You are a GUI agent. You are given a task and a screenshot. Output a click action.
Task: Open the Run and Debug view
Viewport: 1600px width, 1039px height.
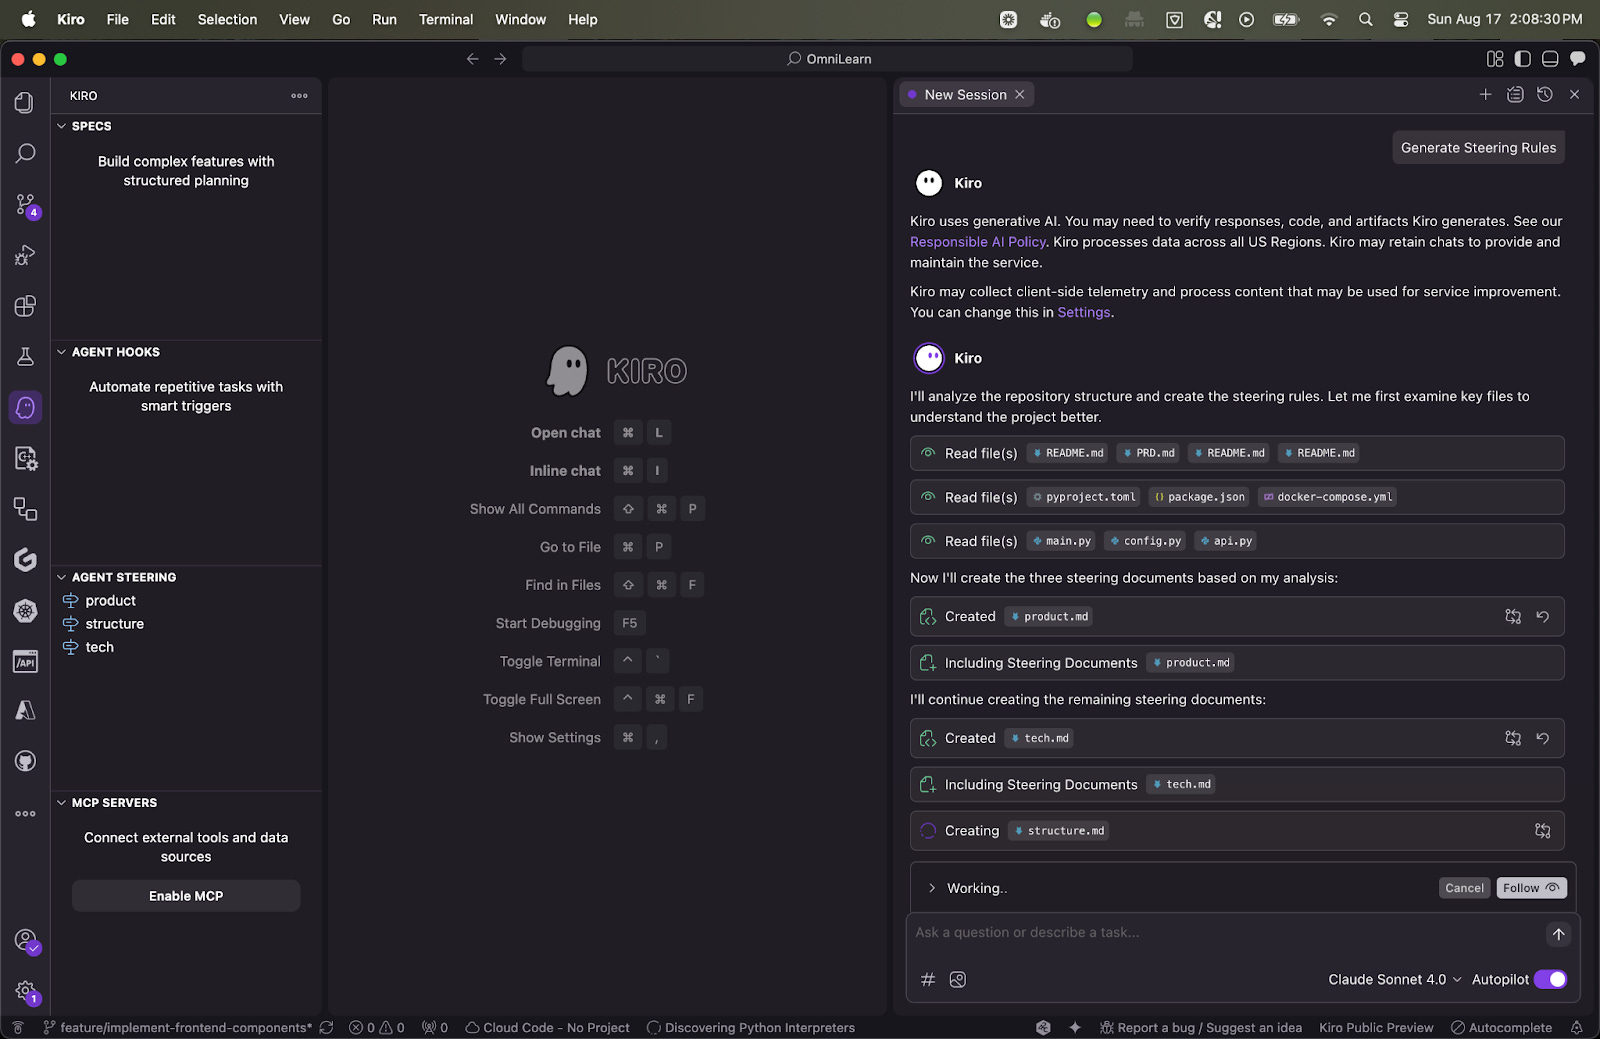[25, 255]
